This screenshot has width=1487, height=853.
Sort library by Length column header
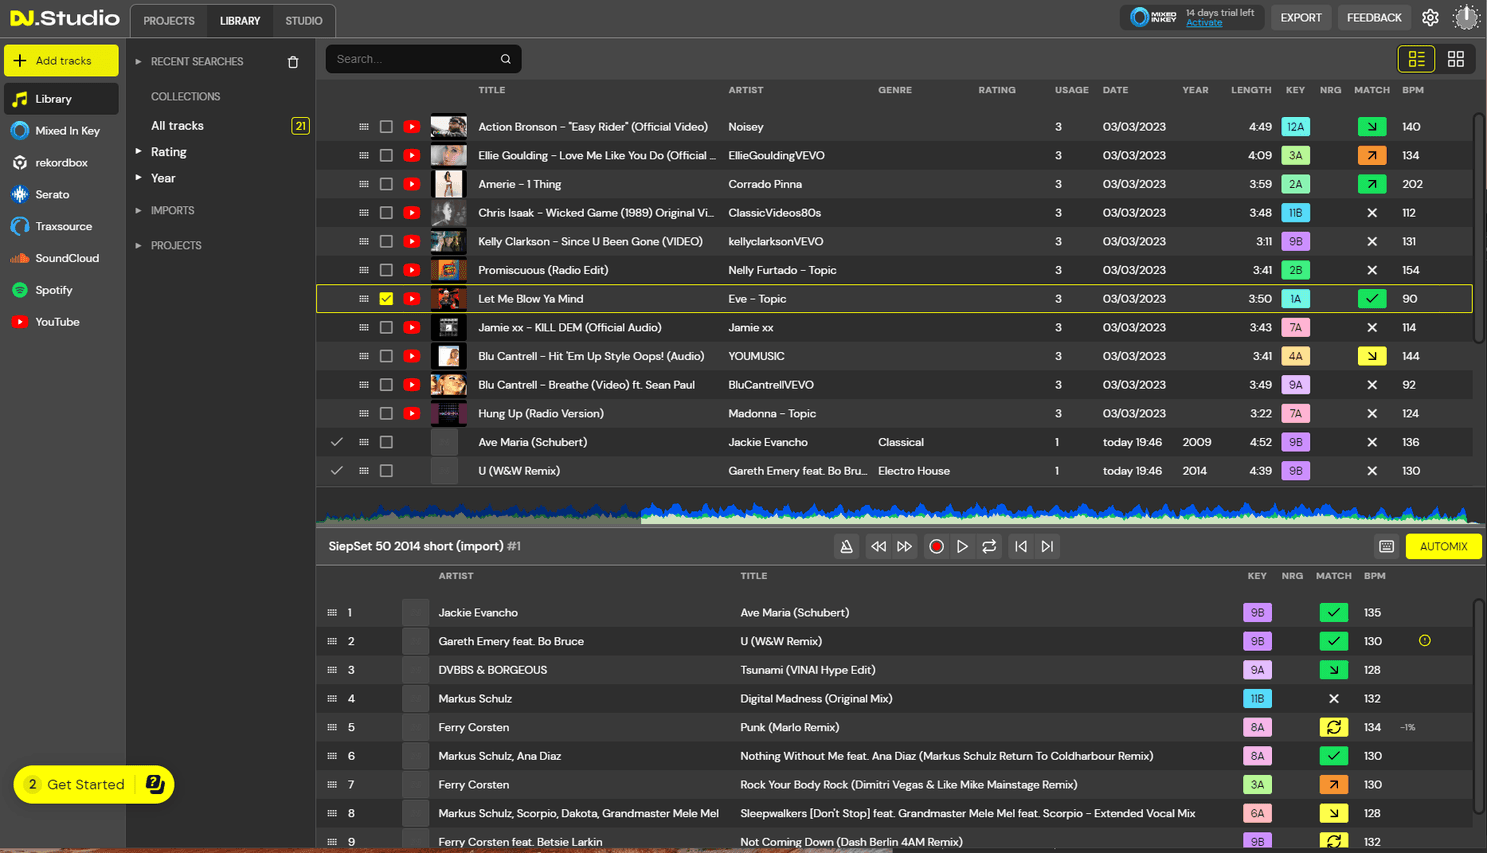coord(1251,90)
